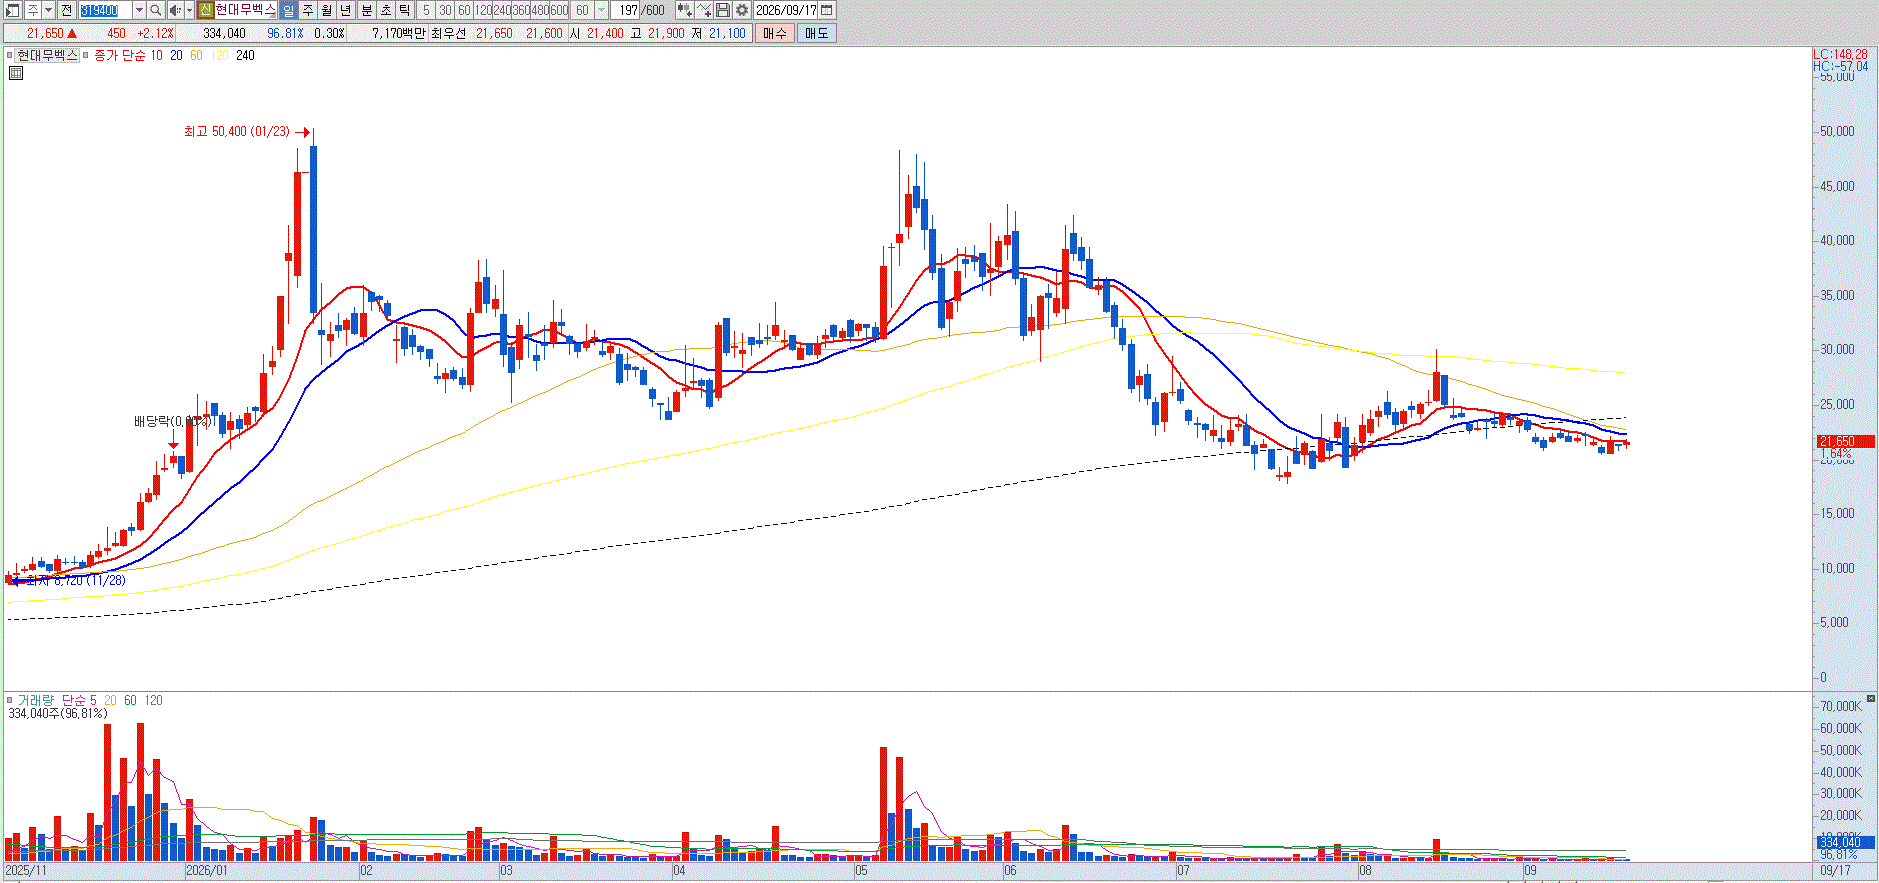This screenshot has height=883, width=1879.
Task: Click the green 신 badge beside stock name
Action: 205,10
